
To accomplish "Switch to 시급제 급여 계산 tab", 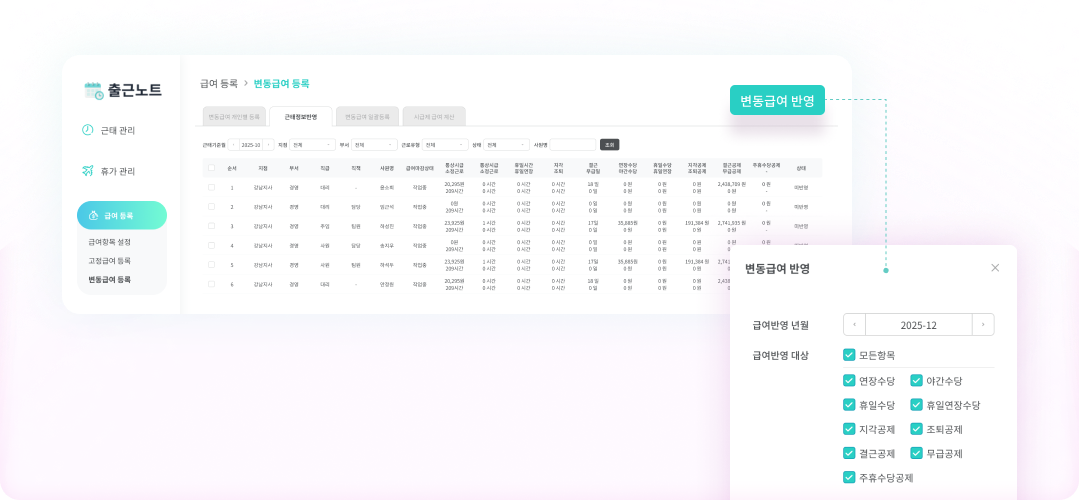I will (435, 117).
